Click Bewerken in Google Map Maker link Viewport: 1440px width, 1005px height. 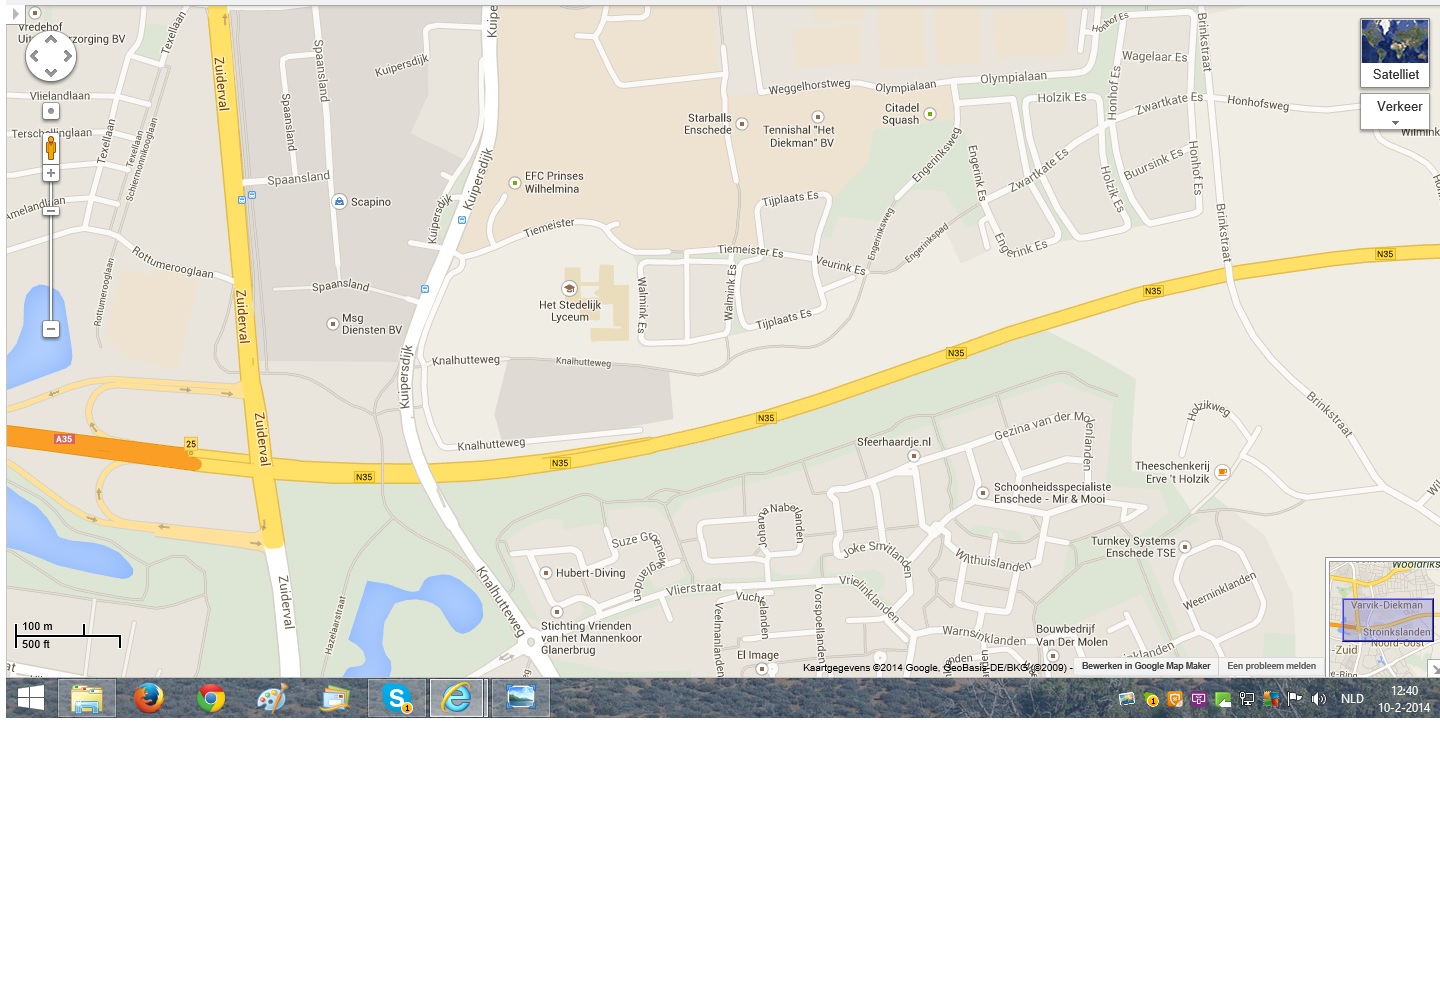1145,666
